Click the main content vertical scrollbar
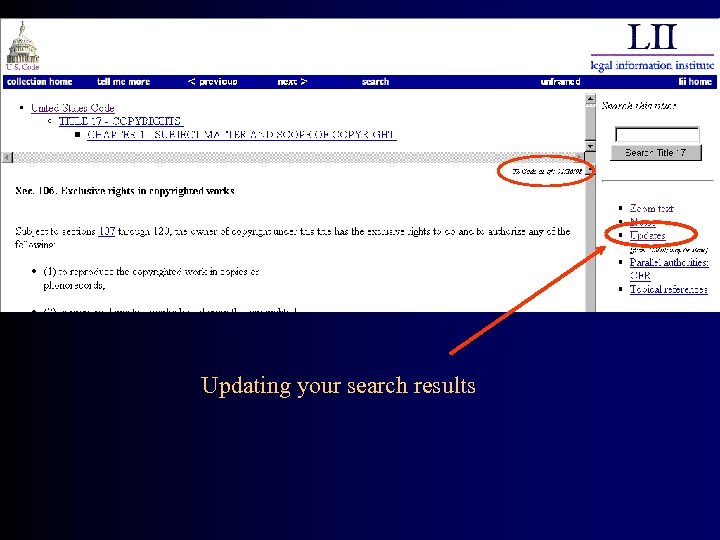This screenshot has width=720, height=540. [590, 239]
